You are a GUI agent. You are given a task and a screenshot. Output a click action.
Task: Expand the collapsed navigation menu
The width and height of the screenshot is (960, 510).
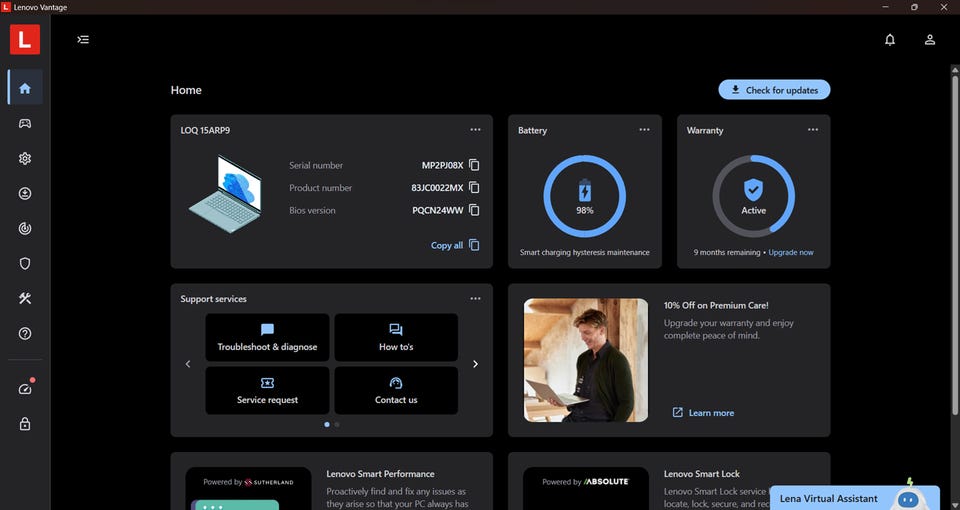[x=83, y=40]
